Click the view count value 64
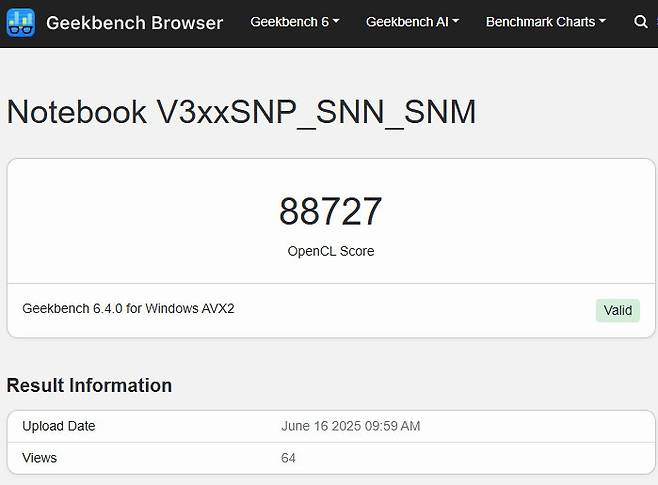This screenshot has width=658, height=485. [x=289, y=458]
